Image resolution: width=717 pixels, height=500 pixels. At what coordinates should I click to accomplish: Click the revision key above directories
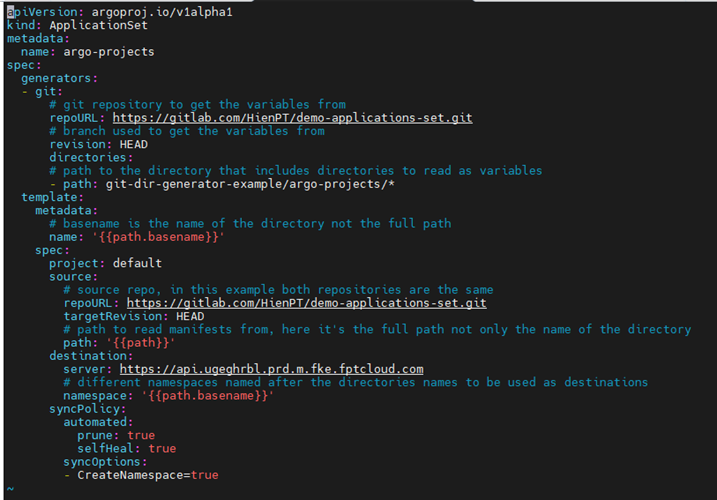click(78, 144)
